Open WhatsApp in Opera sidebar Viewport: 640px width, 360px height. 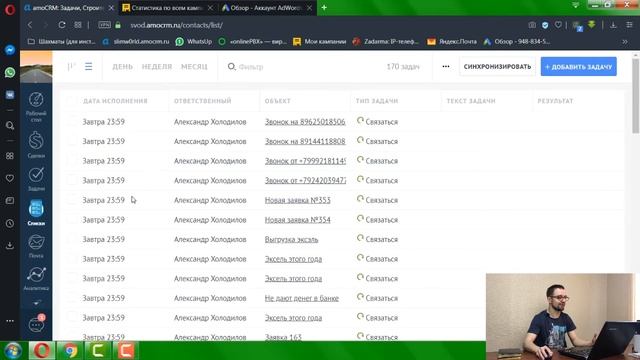pos(10,73)
